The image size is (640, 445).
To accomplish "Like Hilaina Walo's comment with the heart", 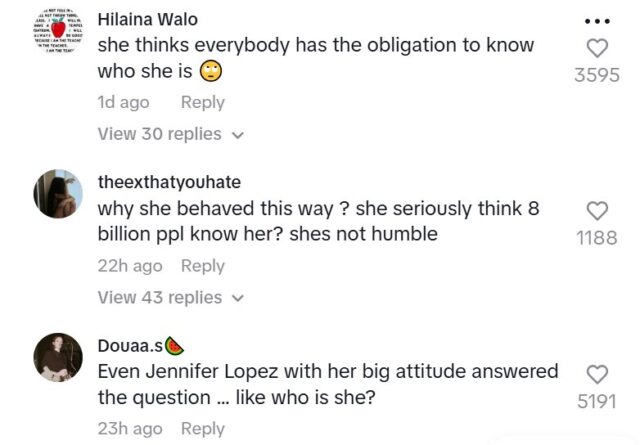I will [597, 47].
